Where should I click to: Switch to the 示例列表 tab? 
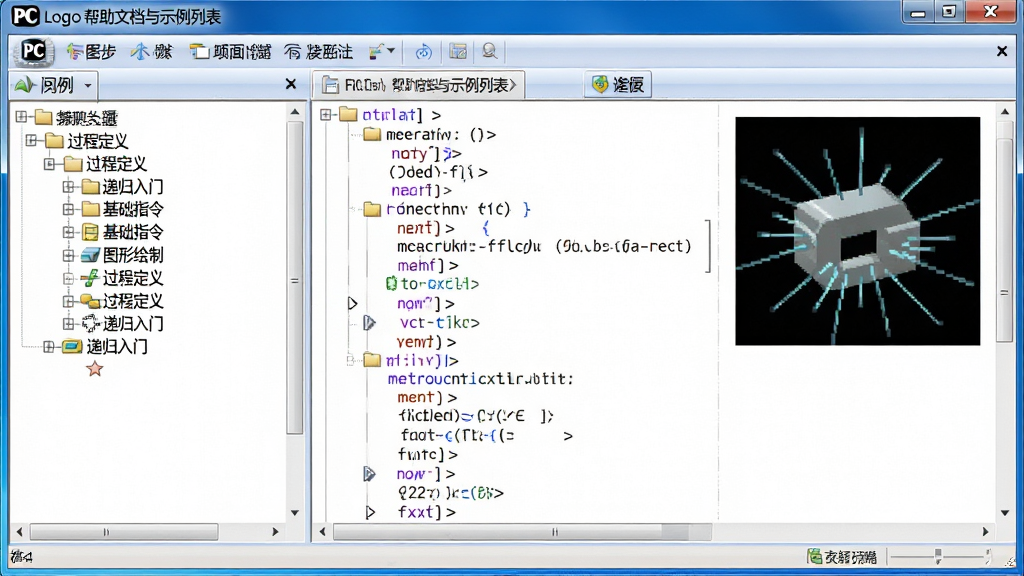(x=419, y=85)
